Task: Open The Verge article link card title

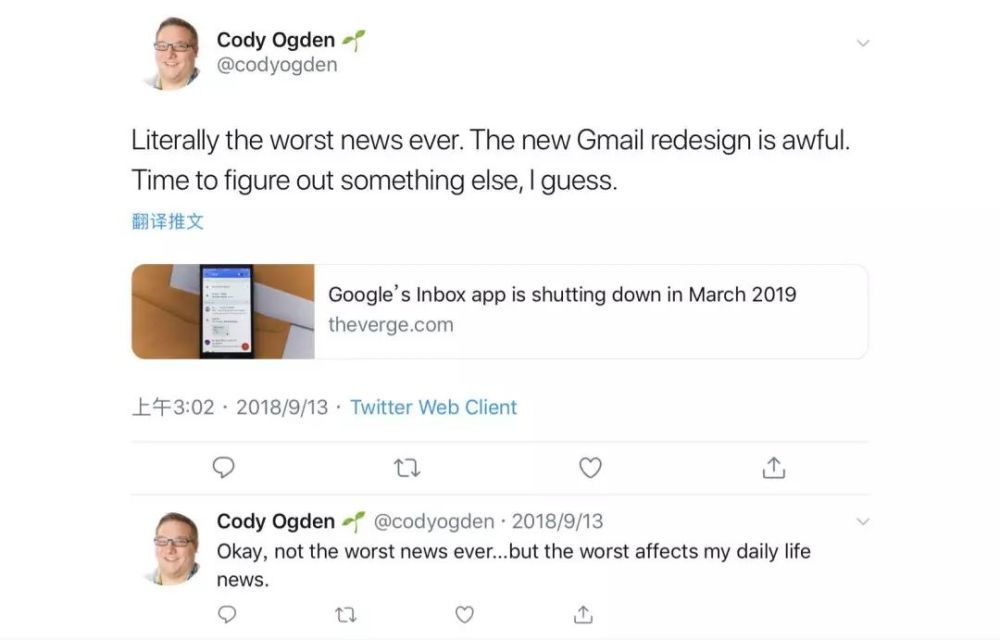Action: coord(562,295)
